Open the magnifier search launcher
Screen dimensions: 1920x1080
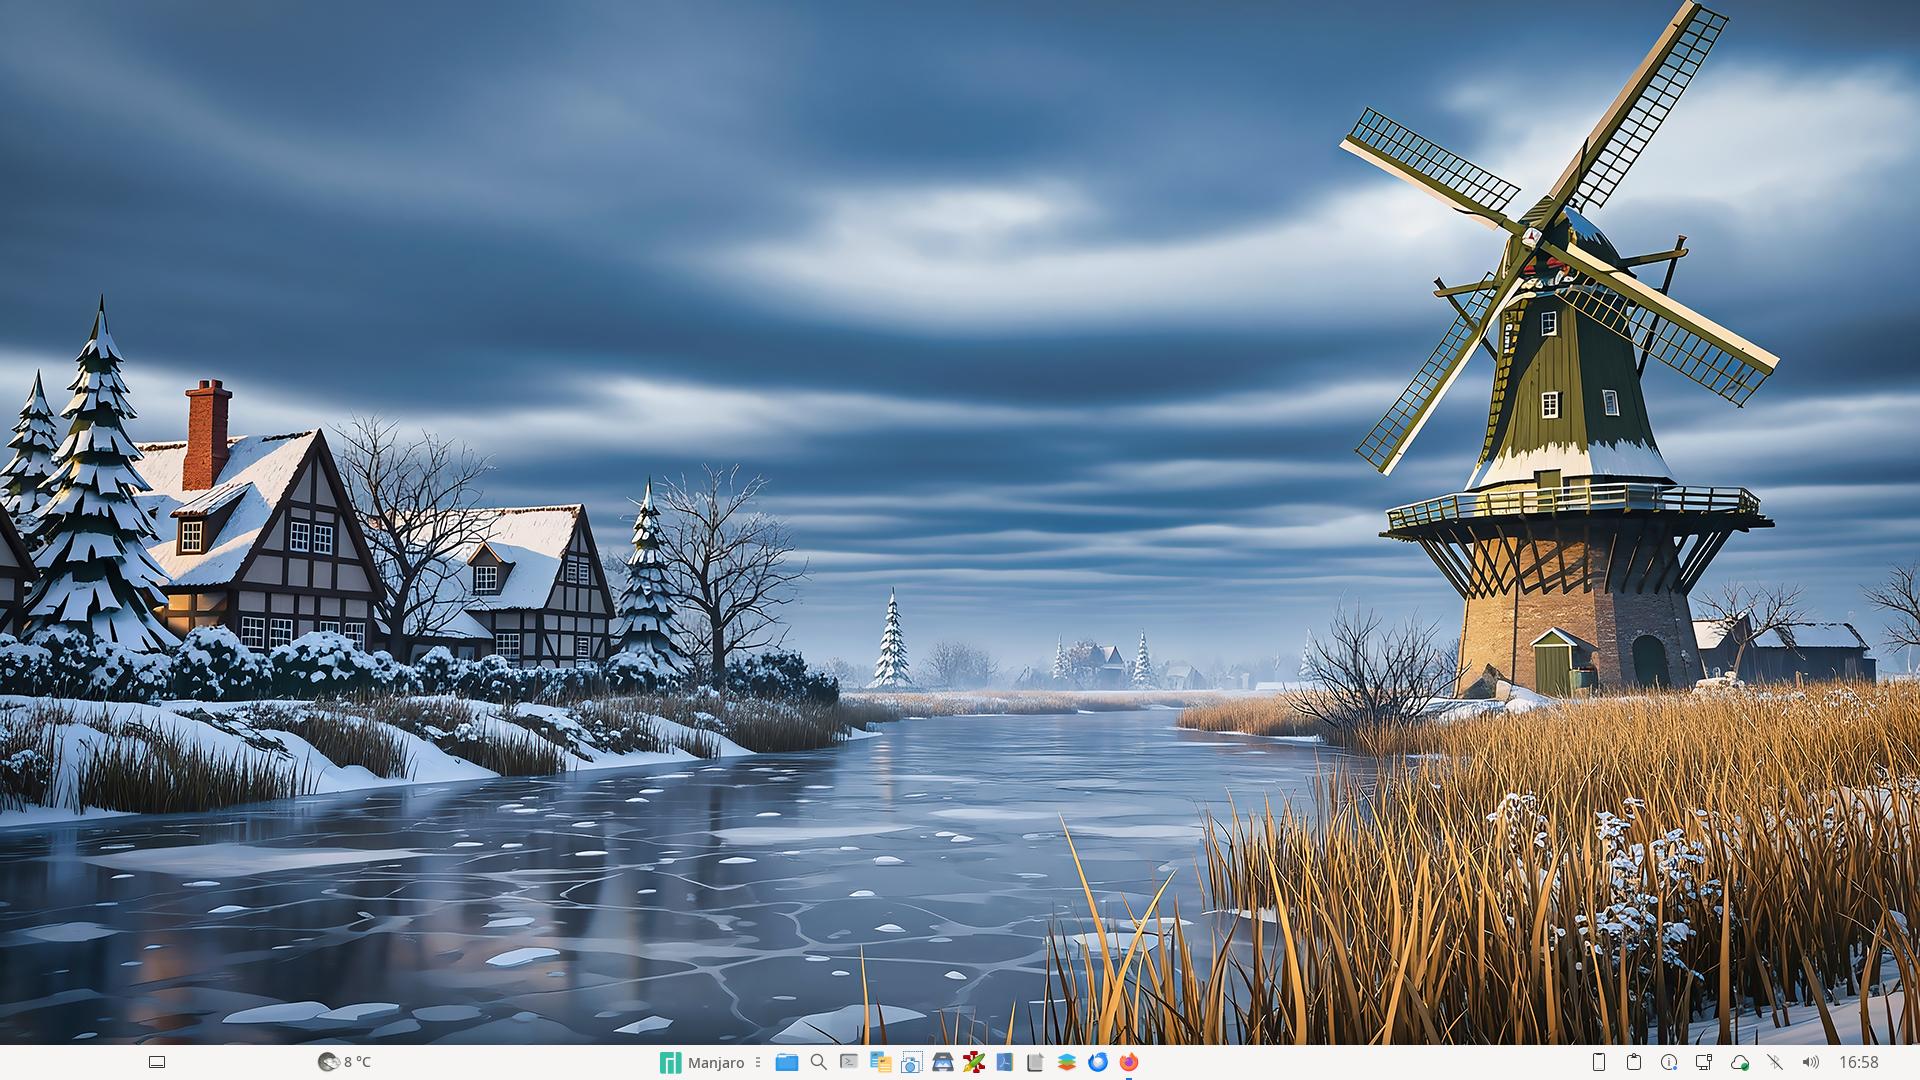(818, 1062)
